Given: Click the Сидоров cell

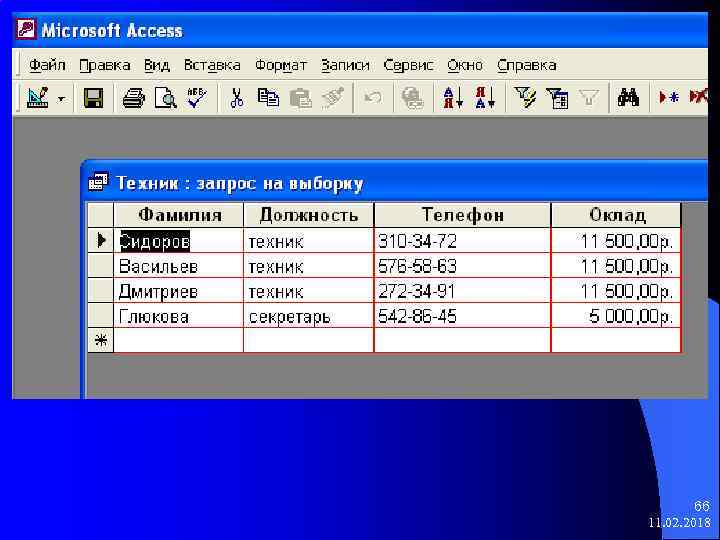Looking at the screenshot, I should point(179,241).
